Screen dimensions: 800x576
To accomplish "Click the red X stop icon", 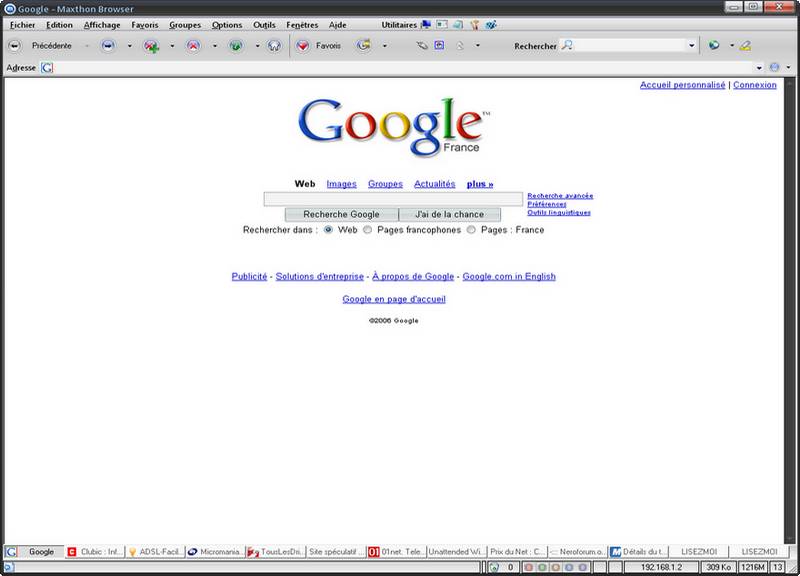I will 193,46.
